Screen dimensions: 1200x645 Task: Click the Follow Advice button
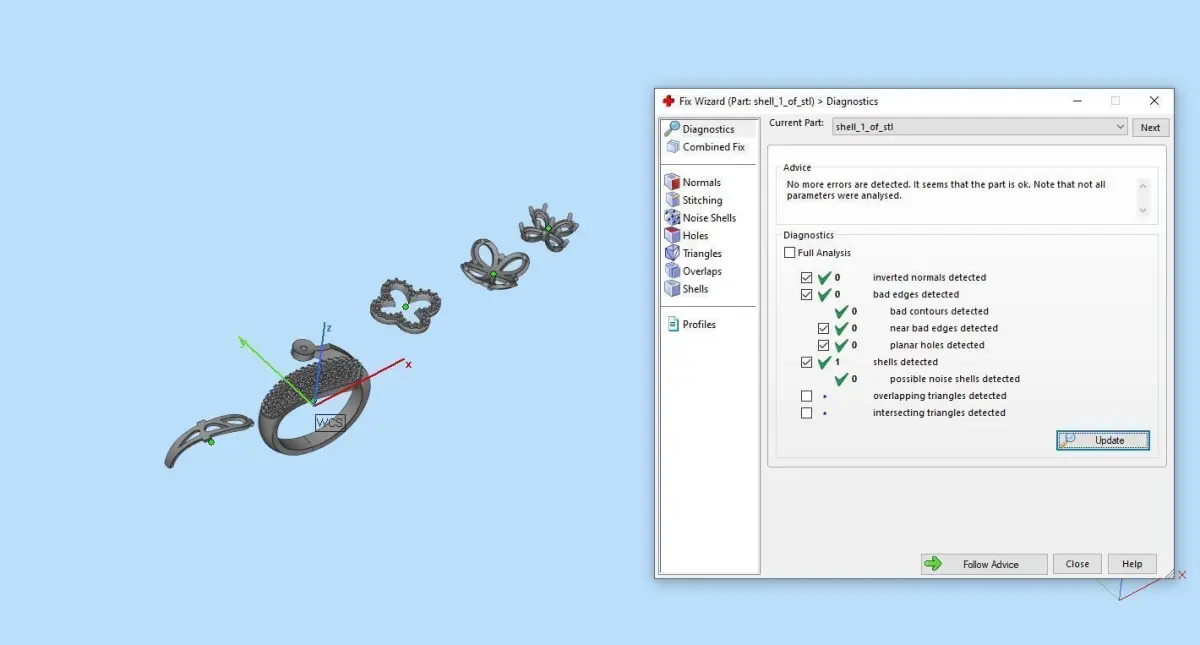point(984,564)
